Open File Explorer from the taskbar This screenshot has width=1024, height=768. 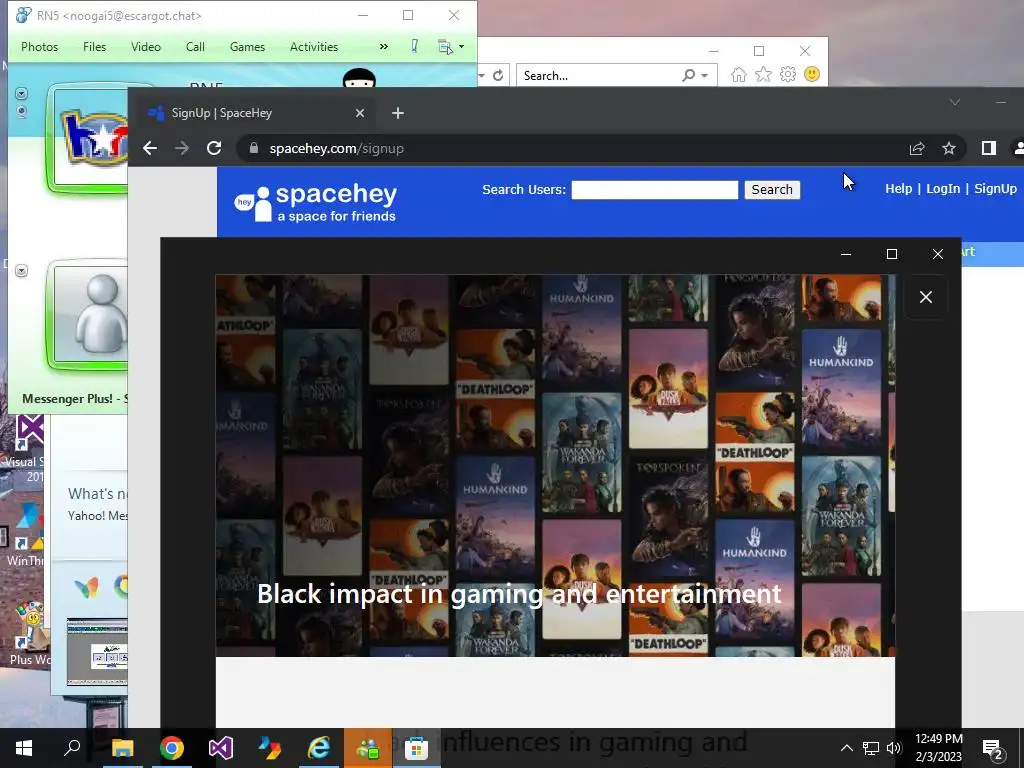point(122,748)
